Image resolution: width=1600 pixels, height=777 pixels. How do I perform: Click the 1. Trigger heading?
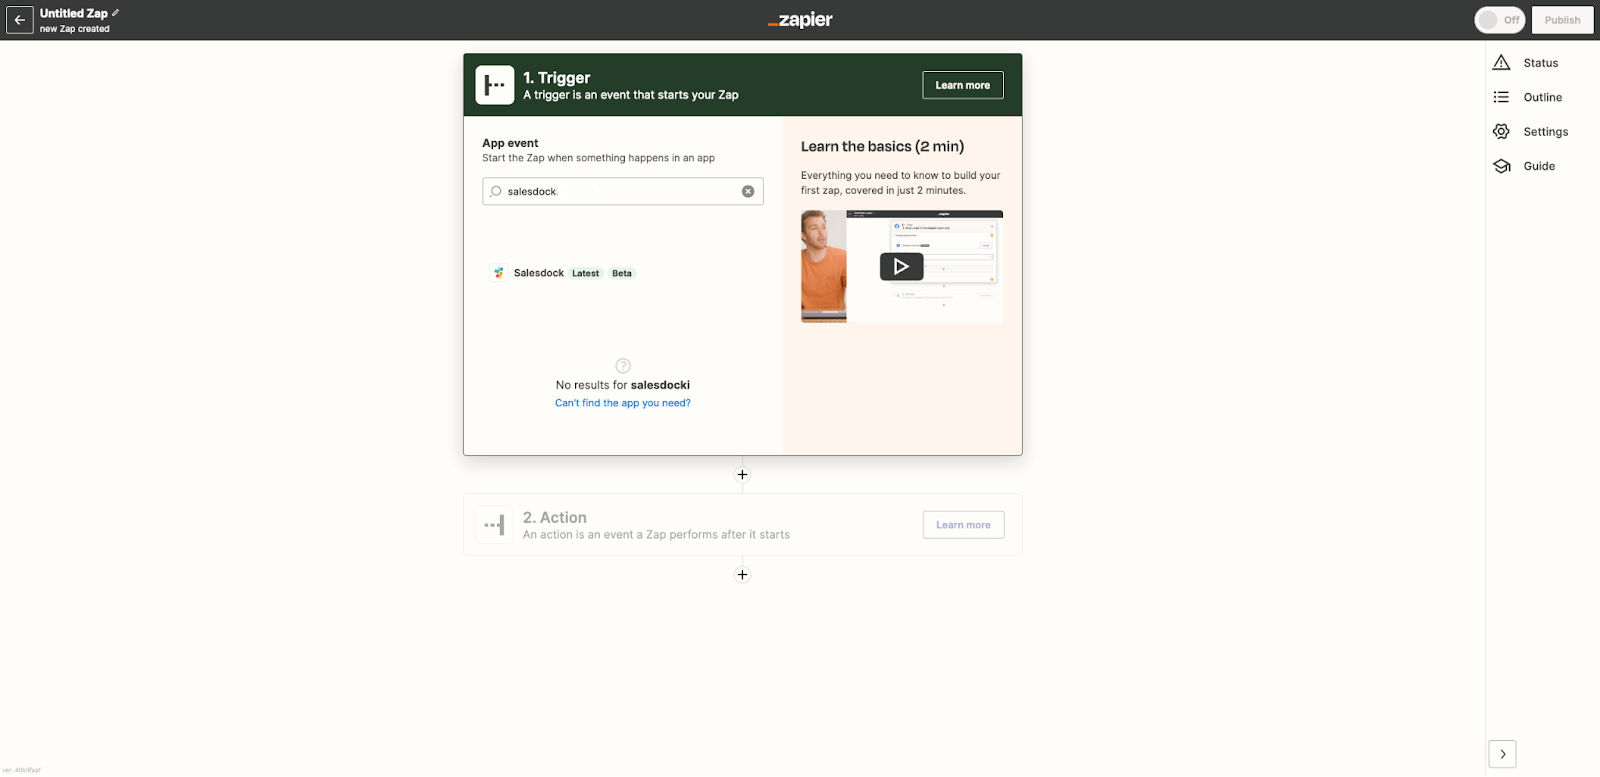(x=557, y=77)
